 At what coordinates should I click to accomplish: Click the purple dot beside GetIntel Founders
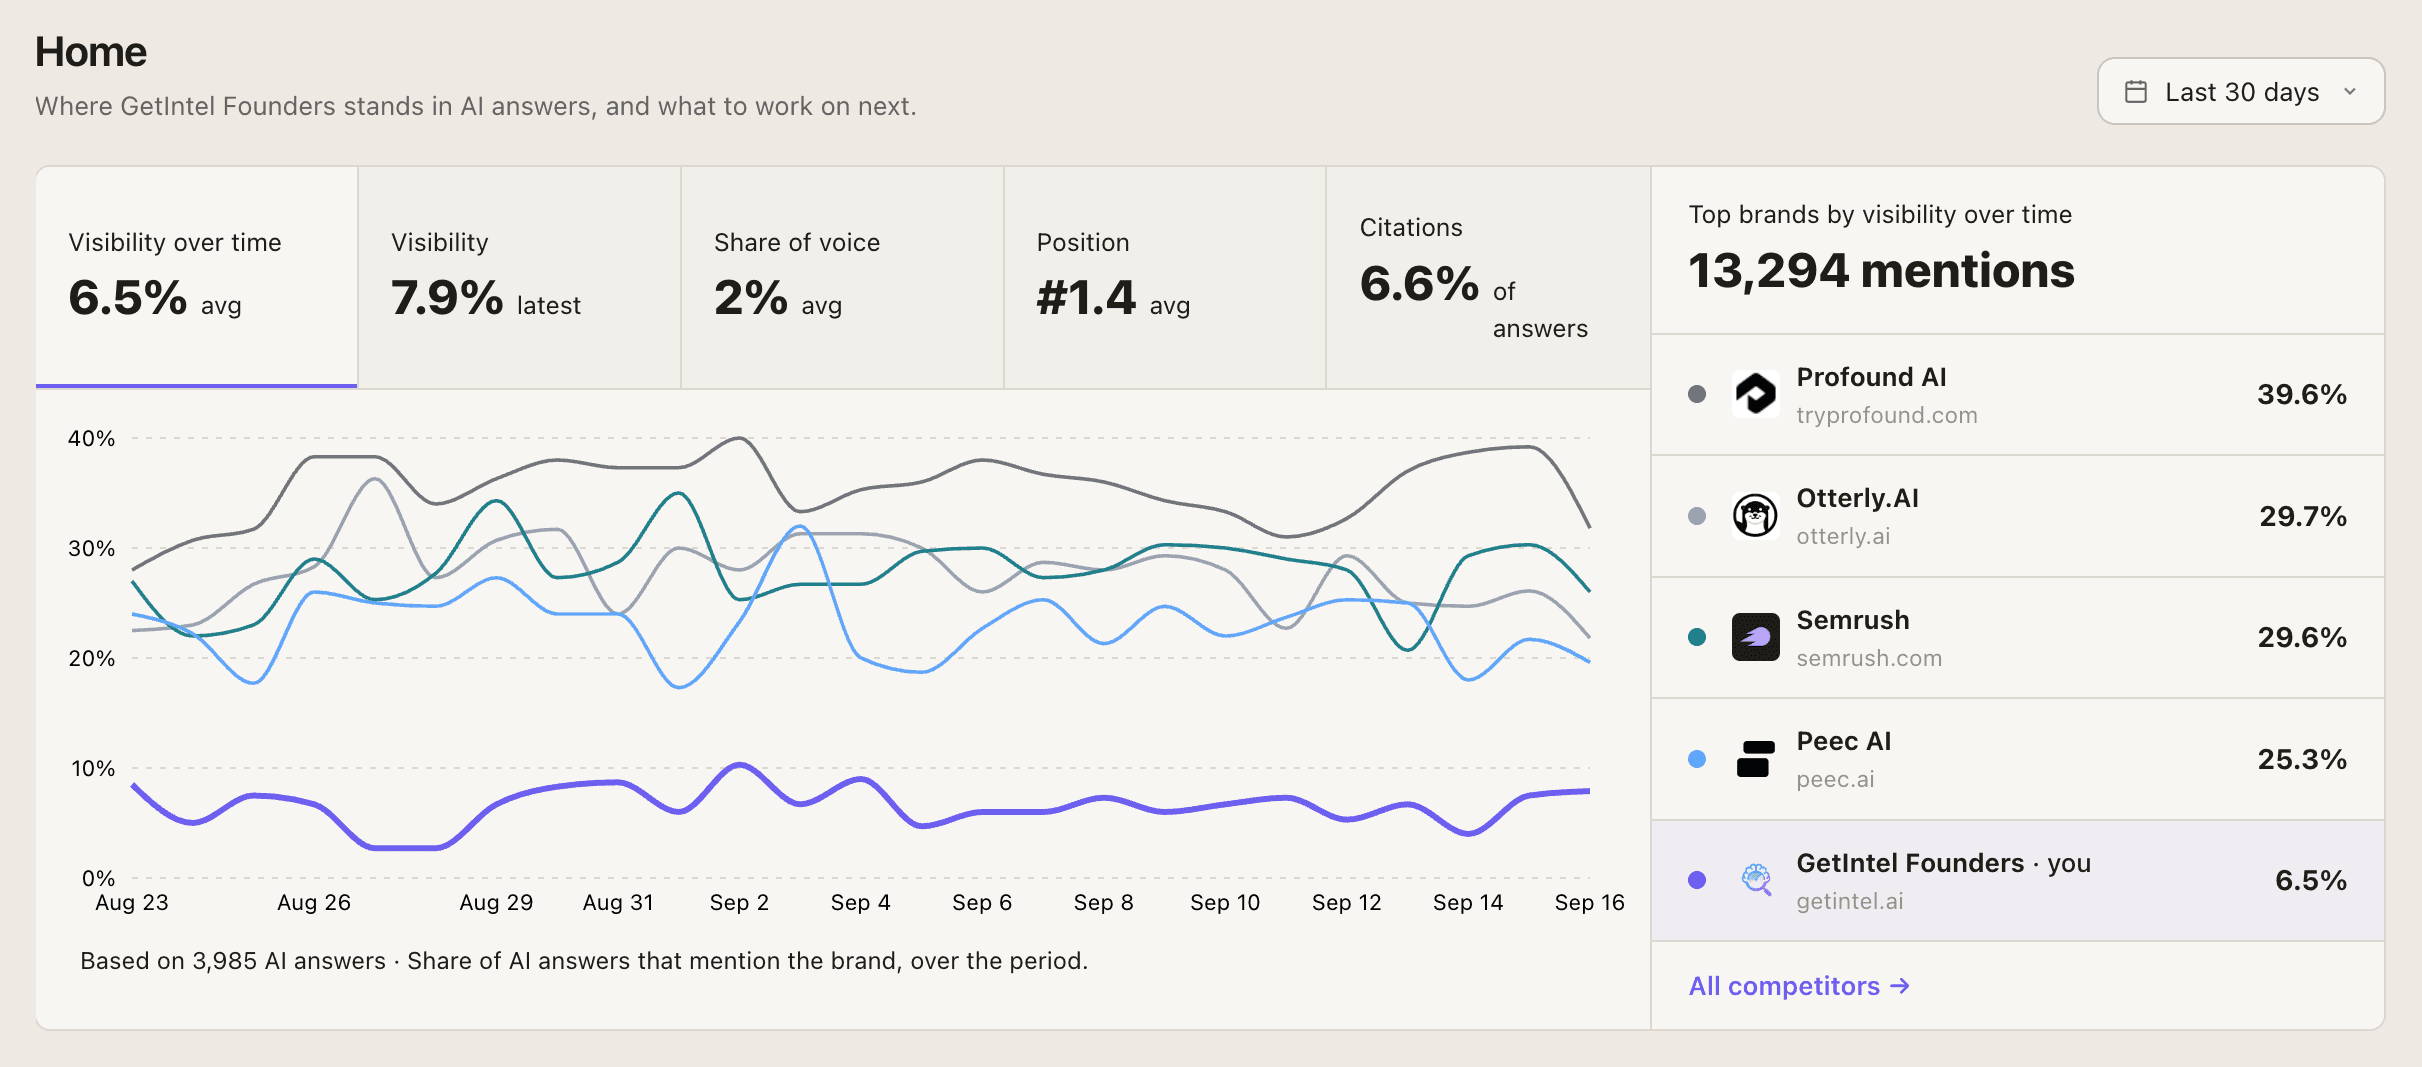pyautogui.click(x=1697, y=880)
